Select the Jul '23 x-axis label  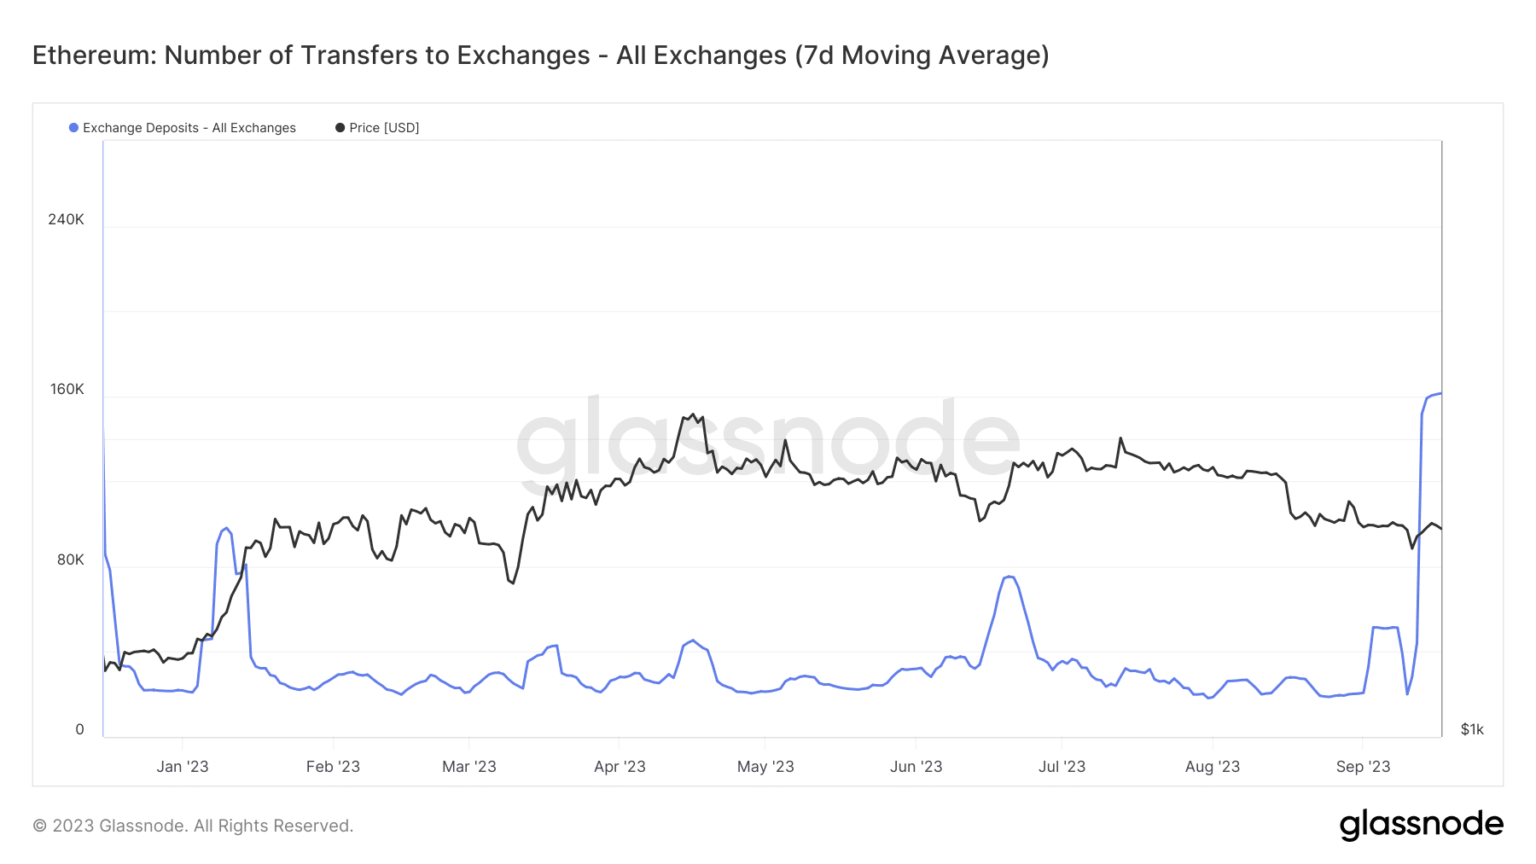pyautogui.click(x=1061, y=767)
